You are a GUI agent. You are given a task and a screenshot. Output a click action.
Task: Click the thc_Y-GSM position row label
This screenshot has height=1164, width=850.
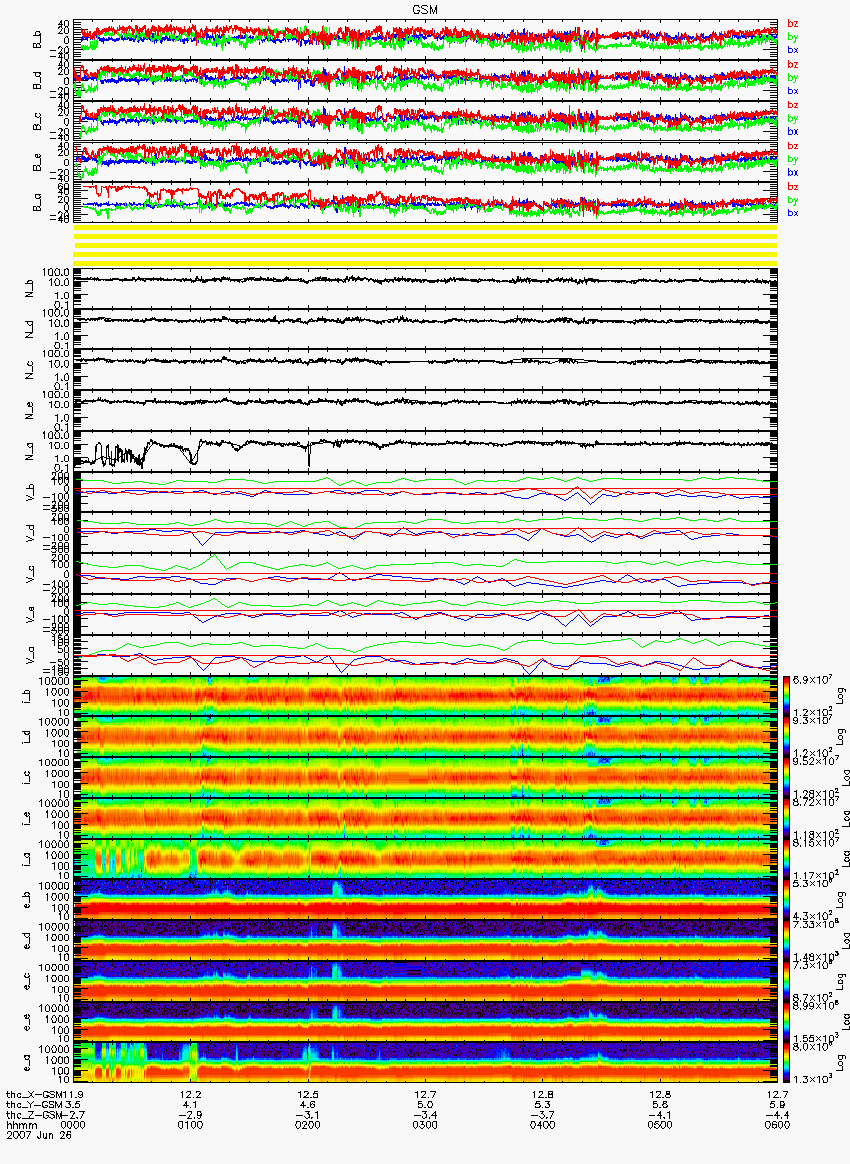pyautogui.click(x=36, y=1105)
